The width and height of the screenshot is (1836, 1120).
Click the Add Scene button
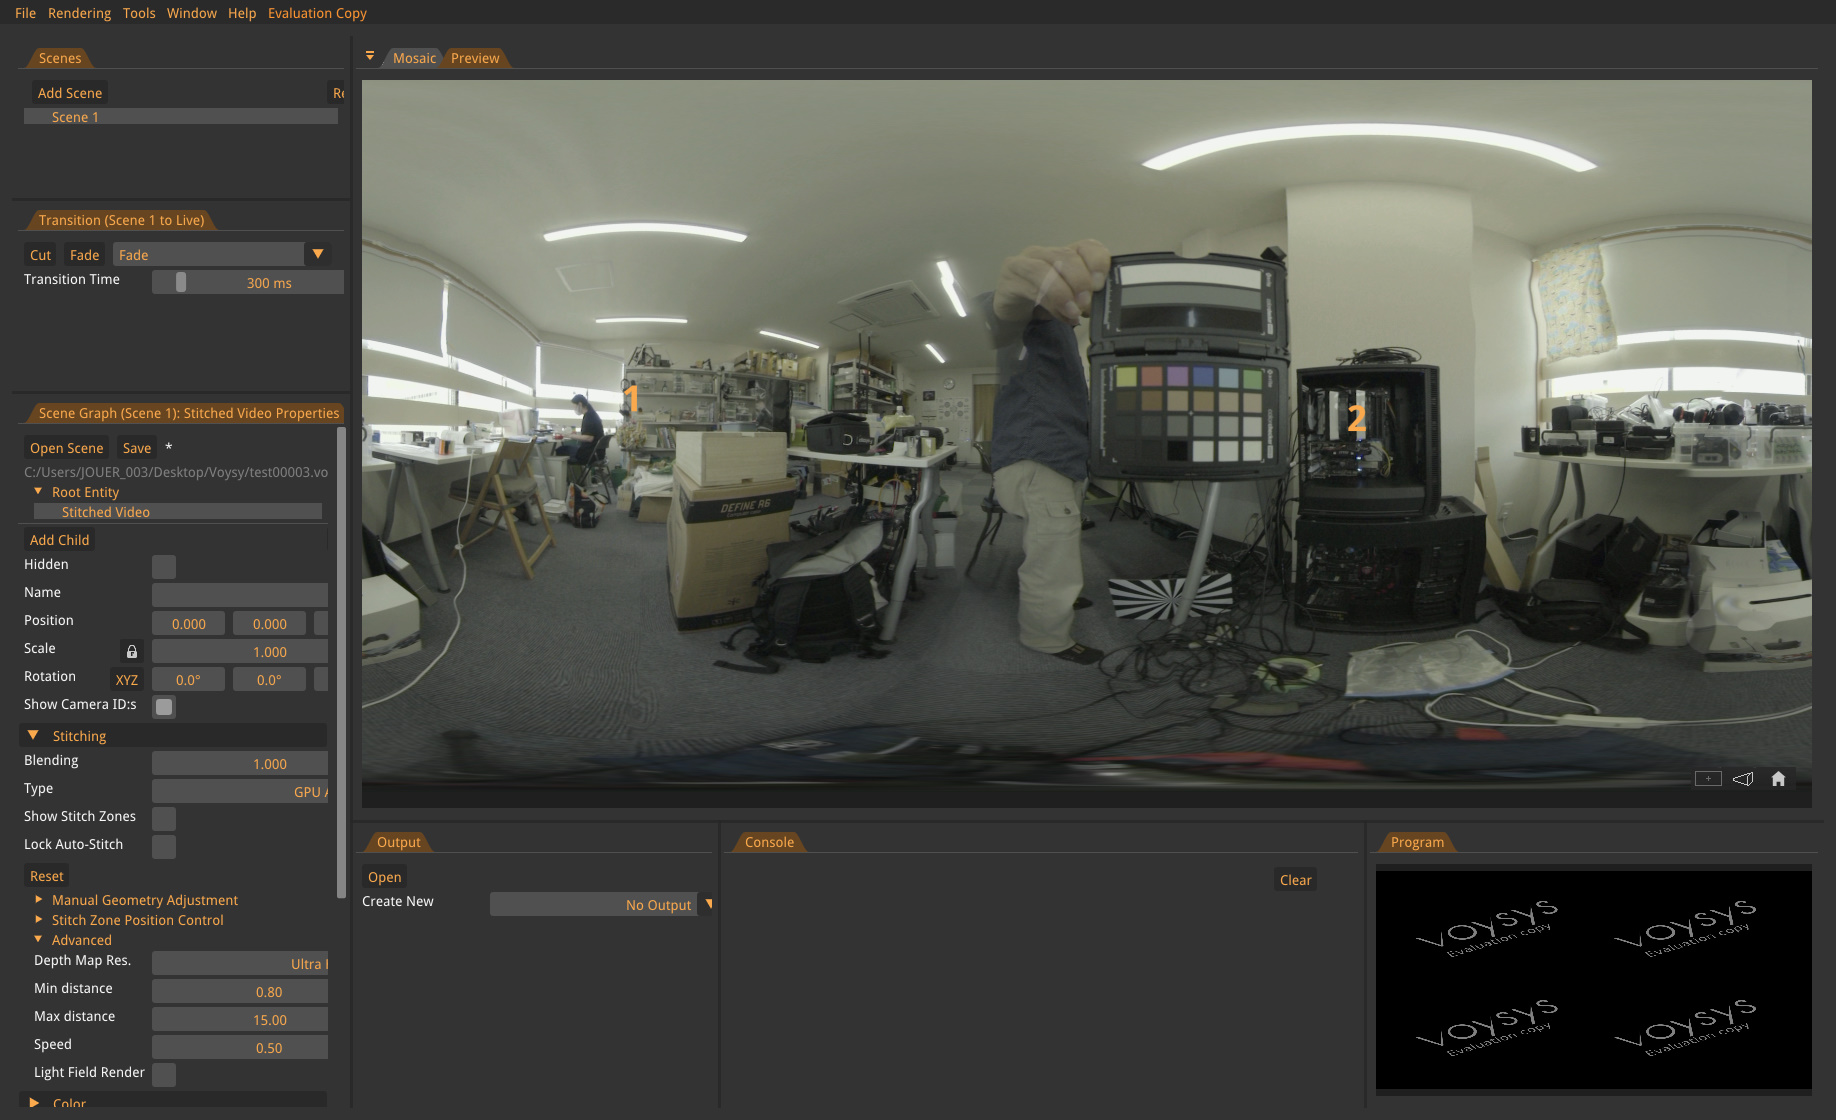point(69,92)
